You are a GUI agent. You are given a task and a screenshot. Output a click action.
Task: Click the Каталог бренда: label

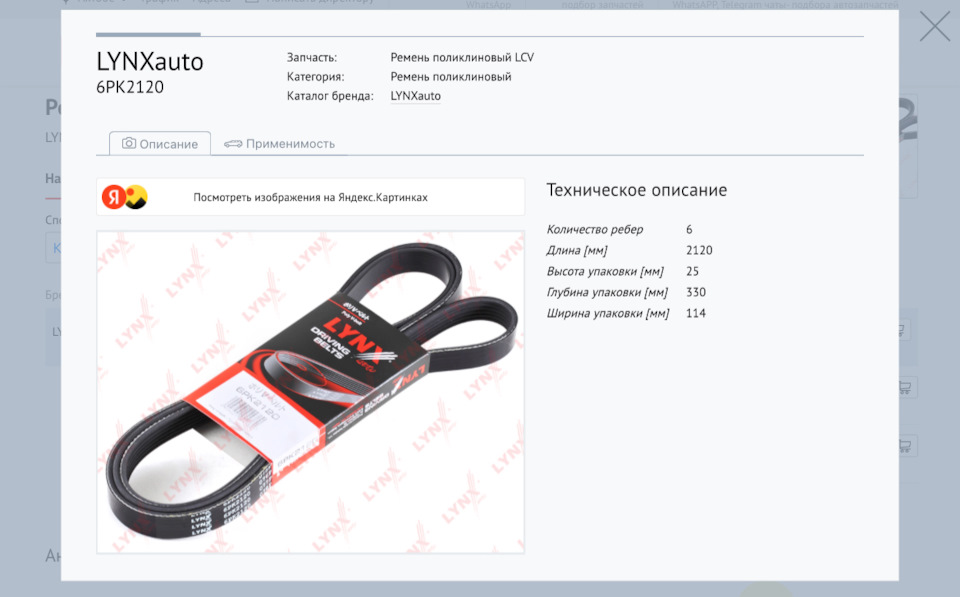pos(330,96)
